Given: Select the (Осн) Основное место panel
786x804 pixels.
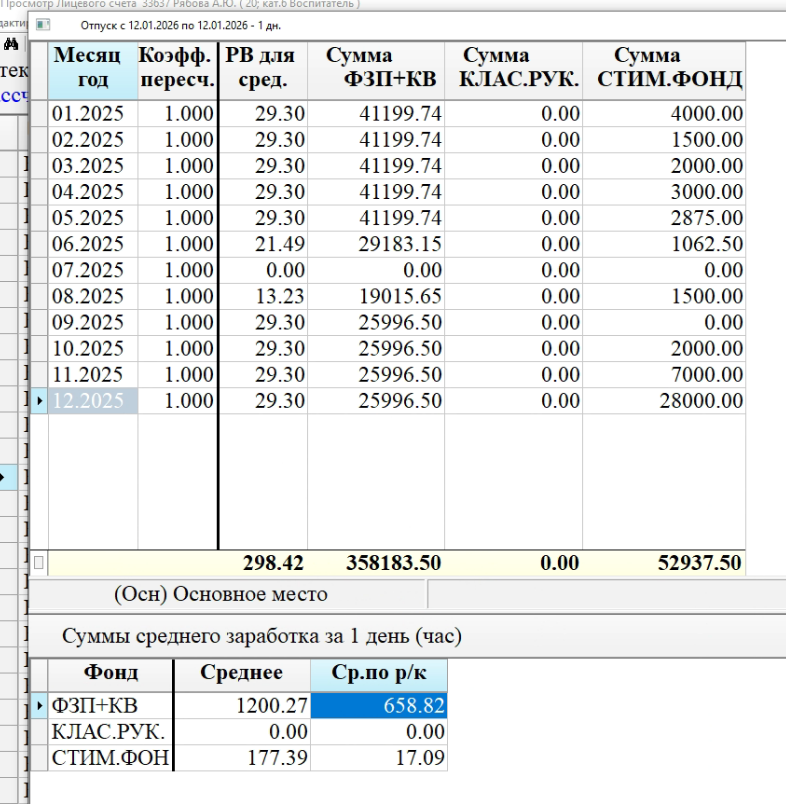Looking at the screenshot, I should (x=221, y=594).
